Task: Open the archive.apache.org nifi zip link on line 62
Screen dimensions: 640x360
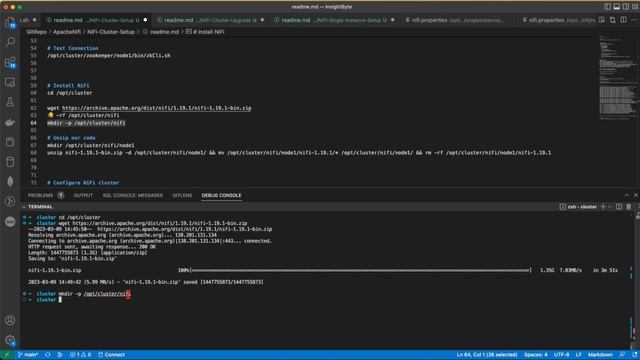Action: pyautogui.click(x=157, y=108)
